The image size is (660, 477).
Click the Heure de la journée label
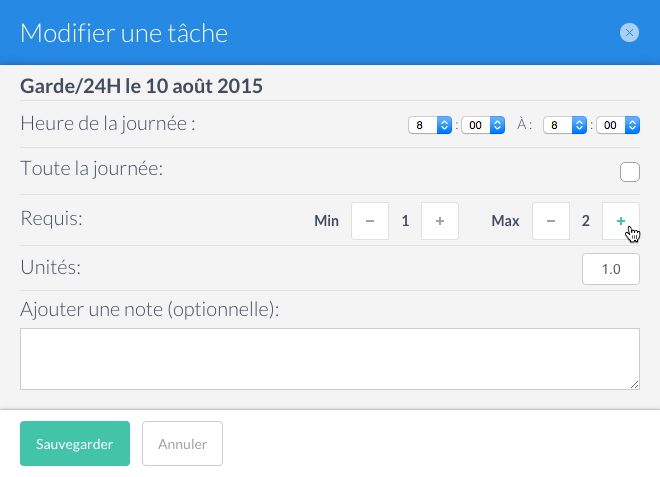108,124
